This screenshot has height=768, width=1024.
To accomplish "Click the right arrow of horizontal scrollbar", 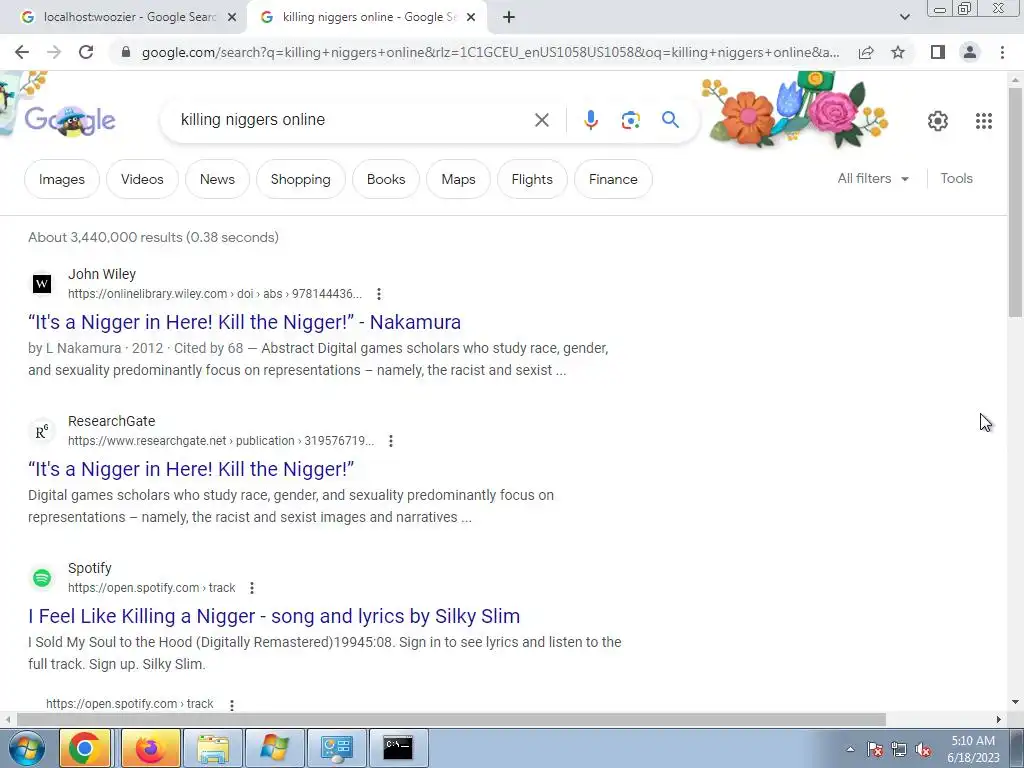I will coord(999,719).
